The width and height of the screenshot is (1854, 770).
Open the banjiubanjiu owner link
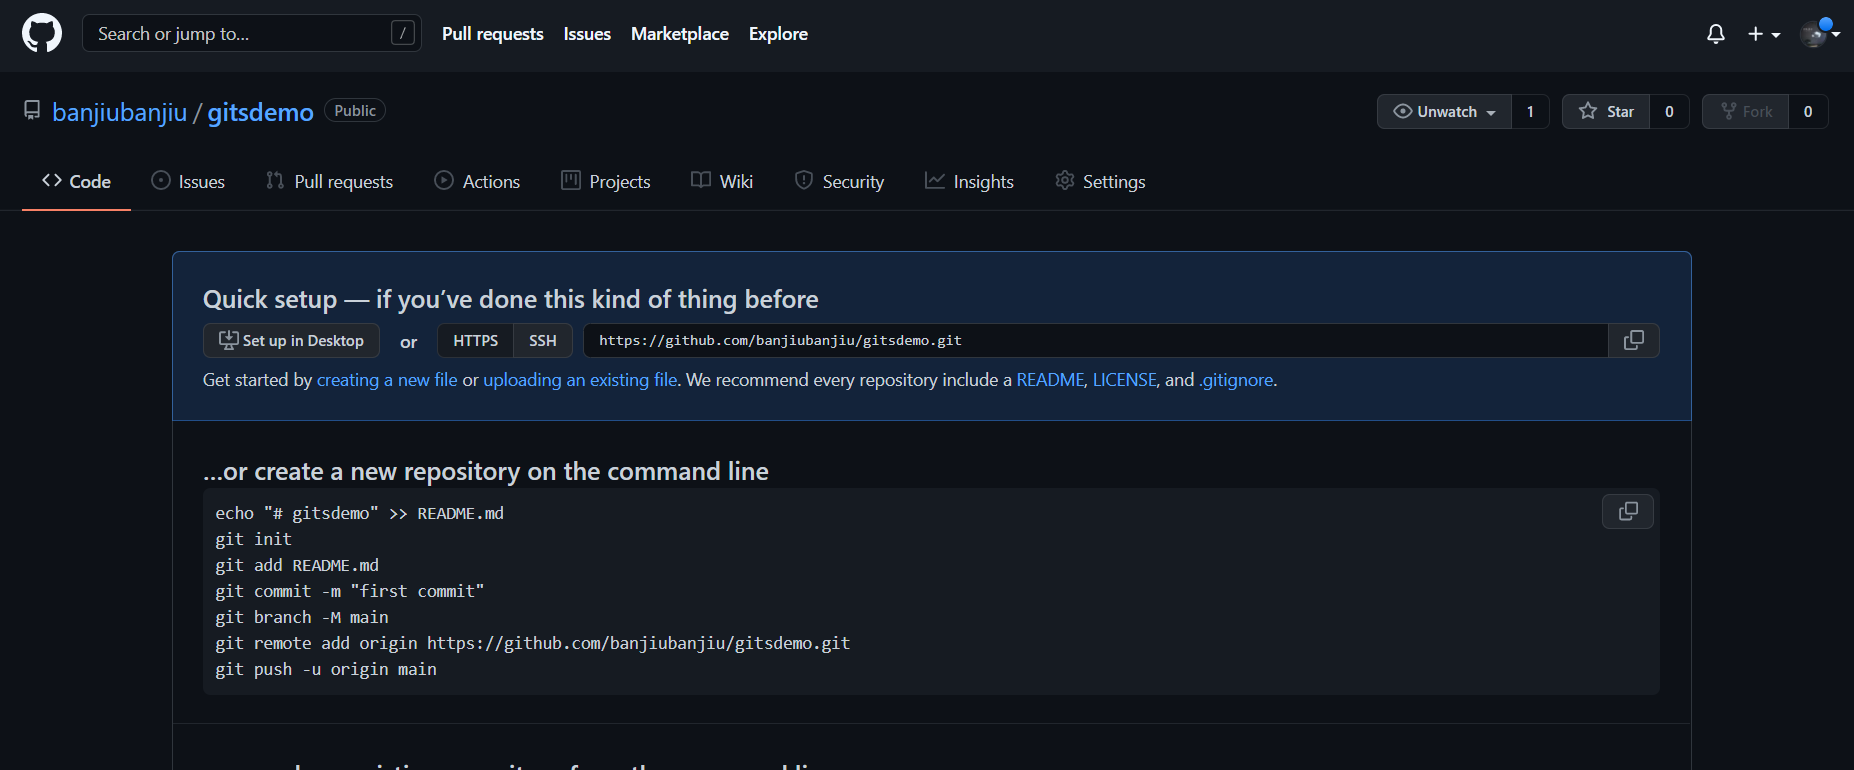(120, 112)
